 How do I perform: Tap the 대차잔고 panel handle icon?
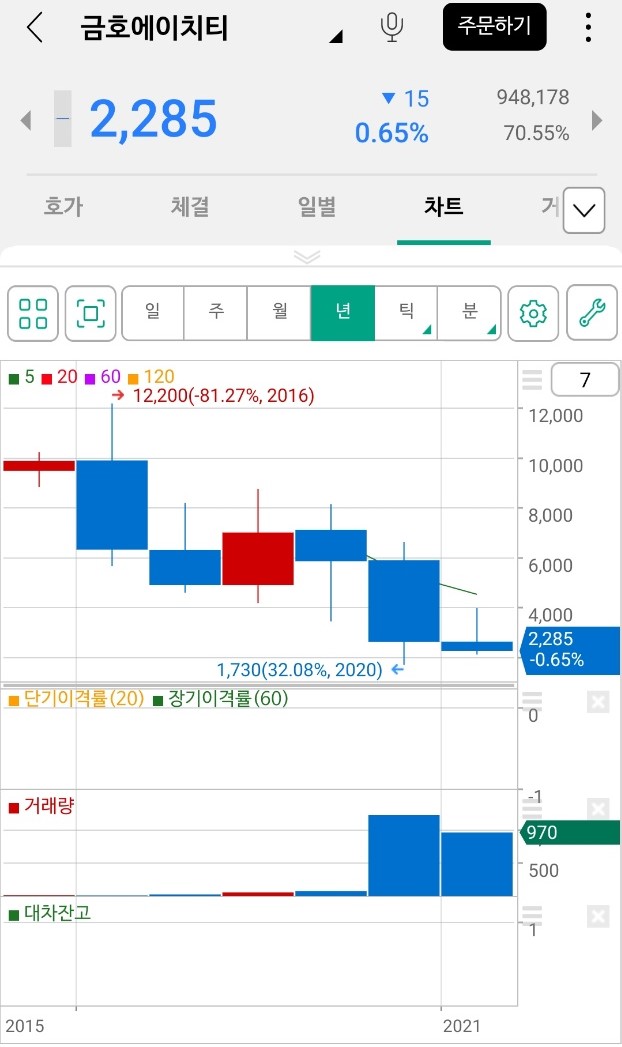click(532, 915)
